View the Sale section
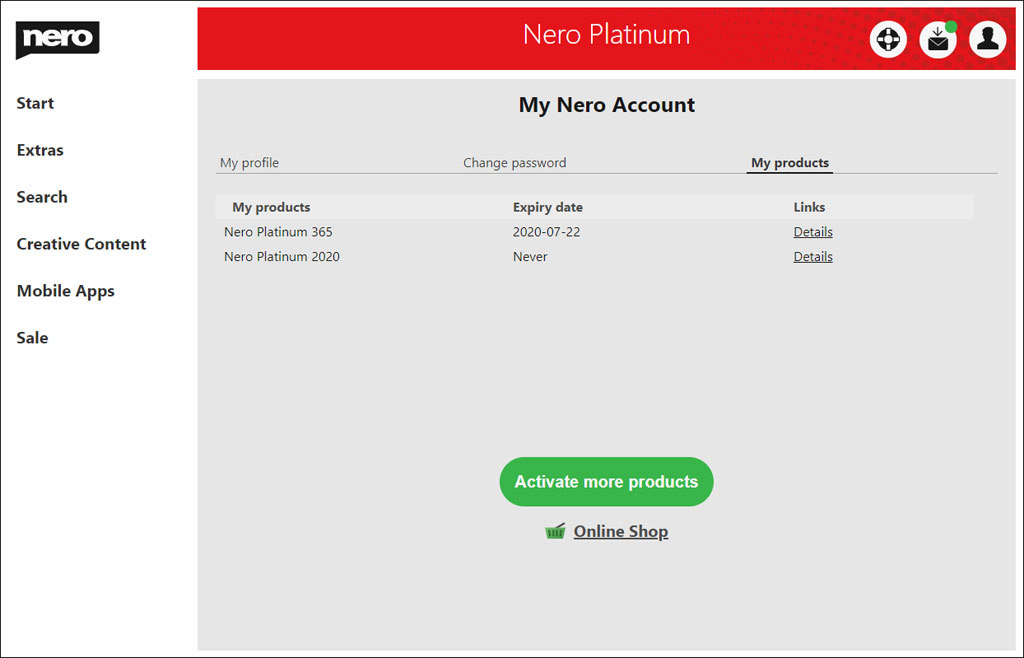 pos(32,338)
